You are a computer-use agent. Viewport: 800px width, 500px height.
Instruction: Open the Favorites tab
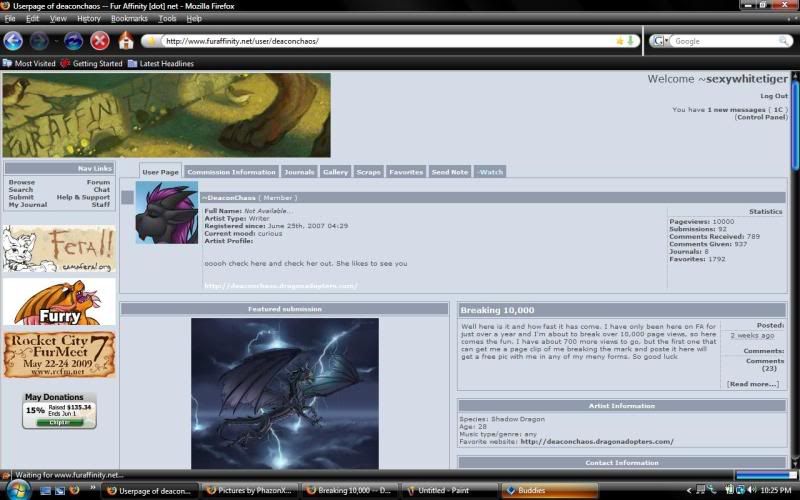pos(406,172)
